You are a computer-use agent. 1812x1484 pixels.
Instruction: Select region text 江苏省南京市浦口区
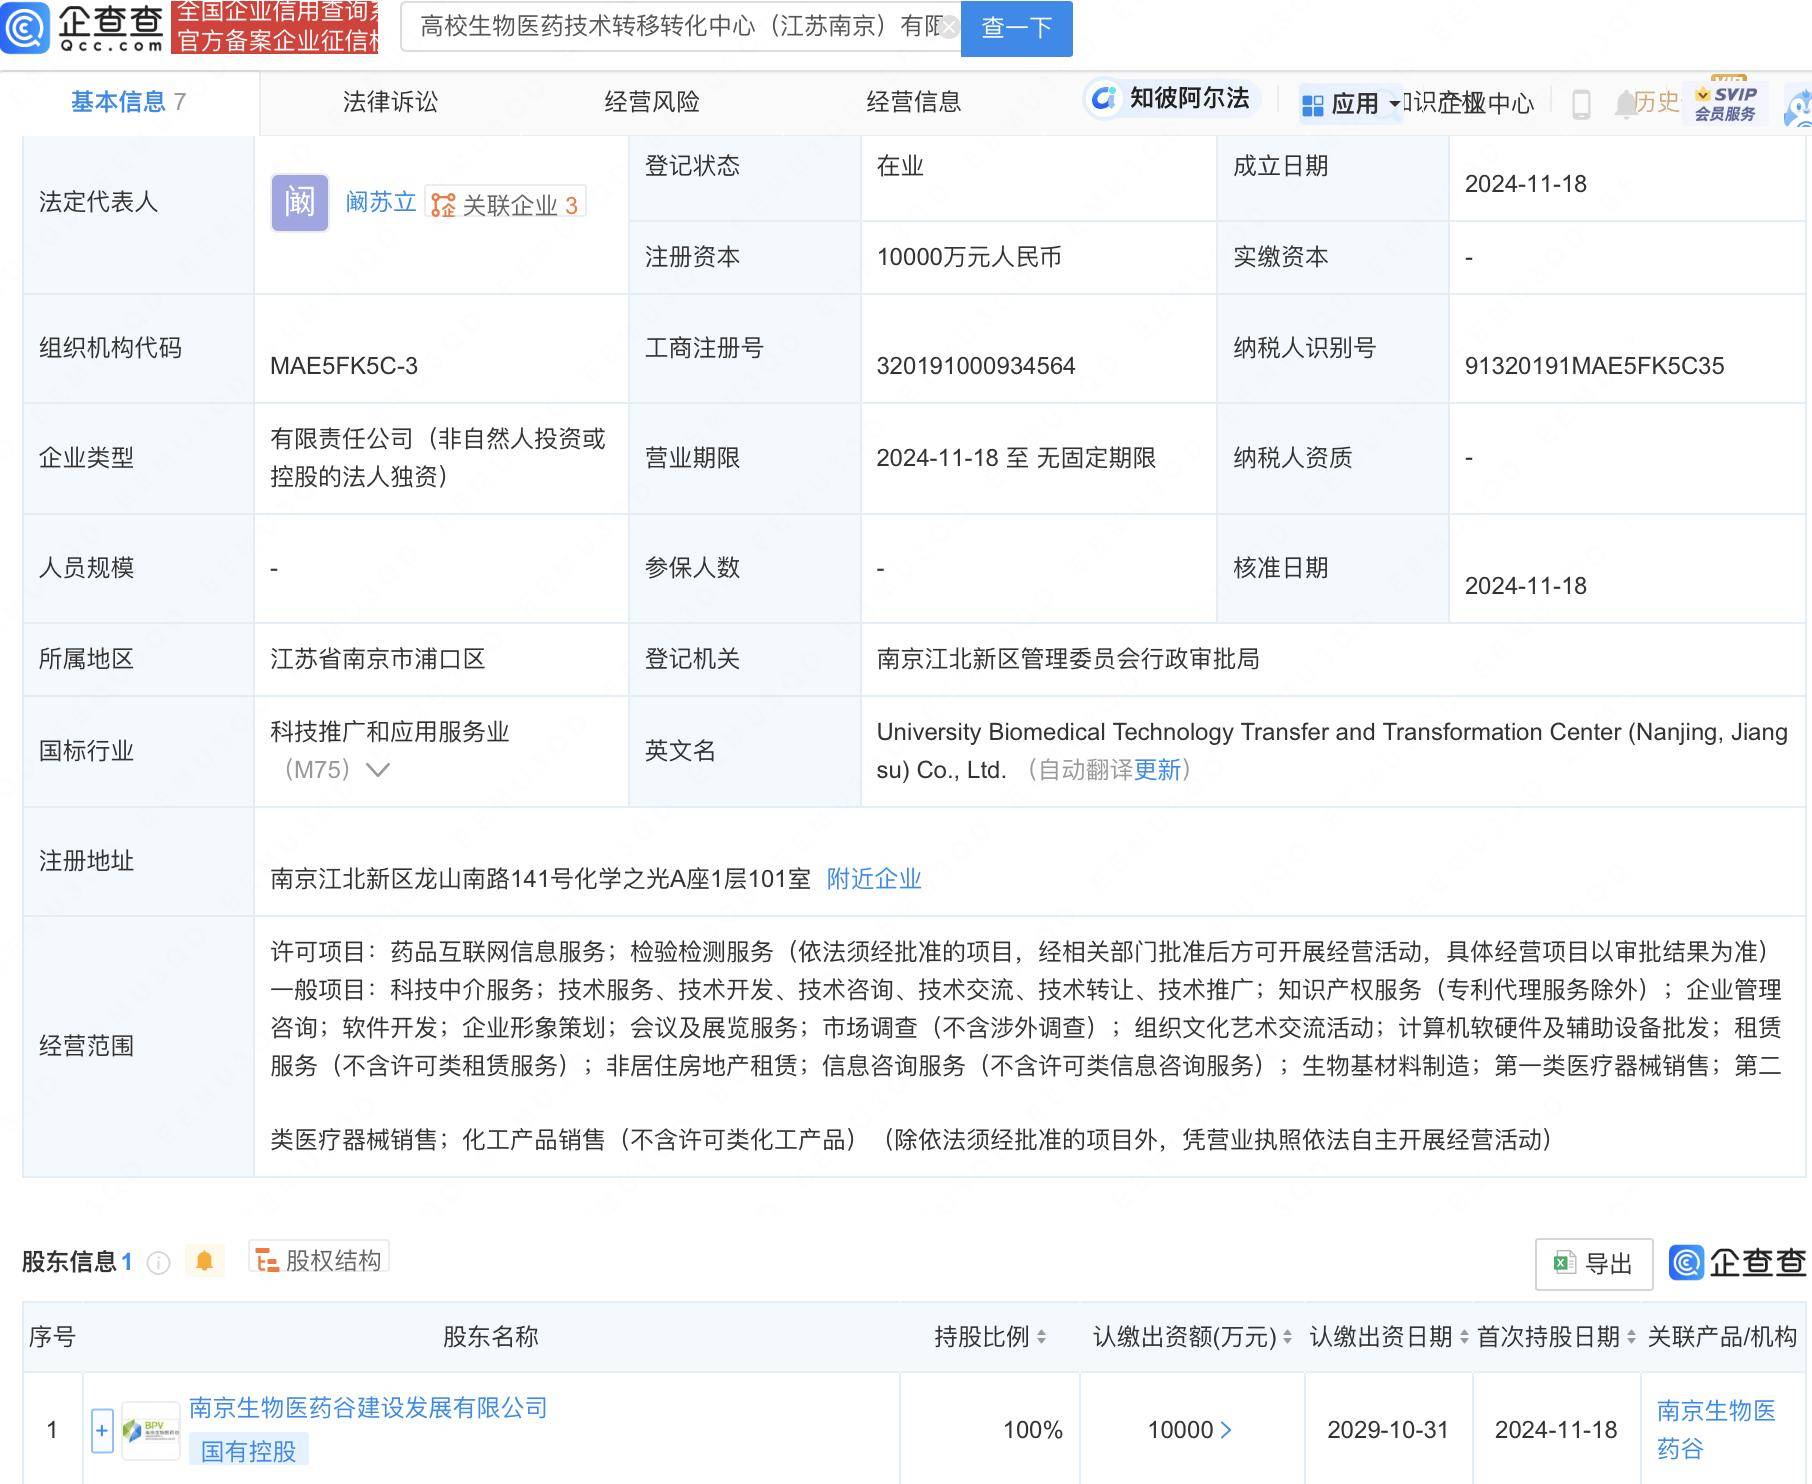(x=378, y=659)
